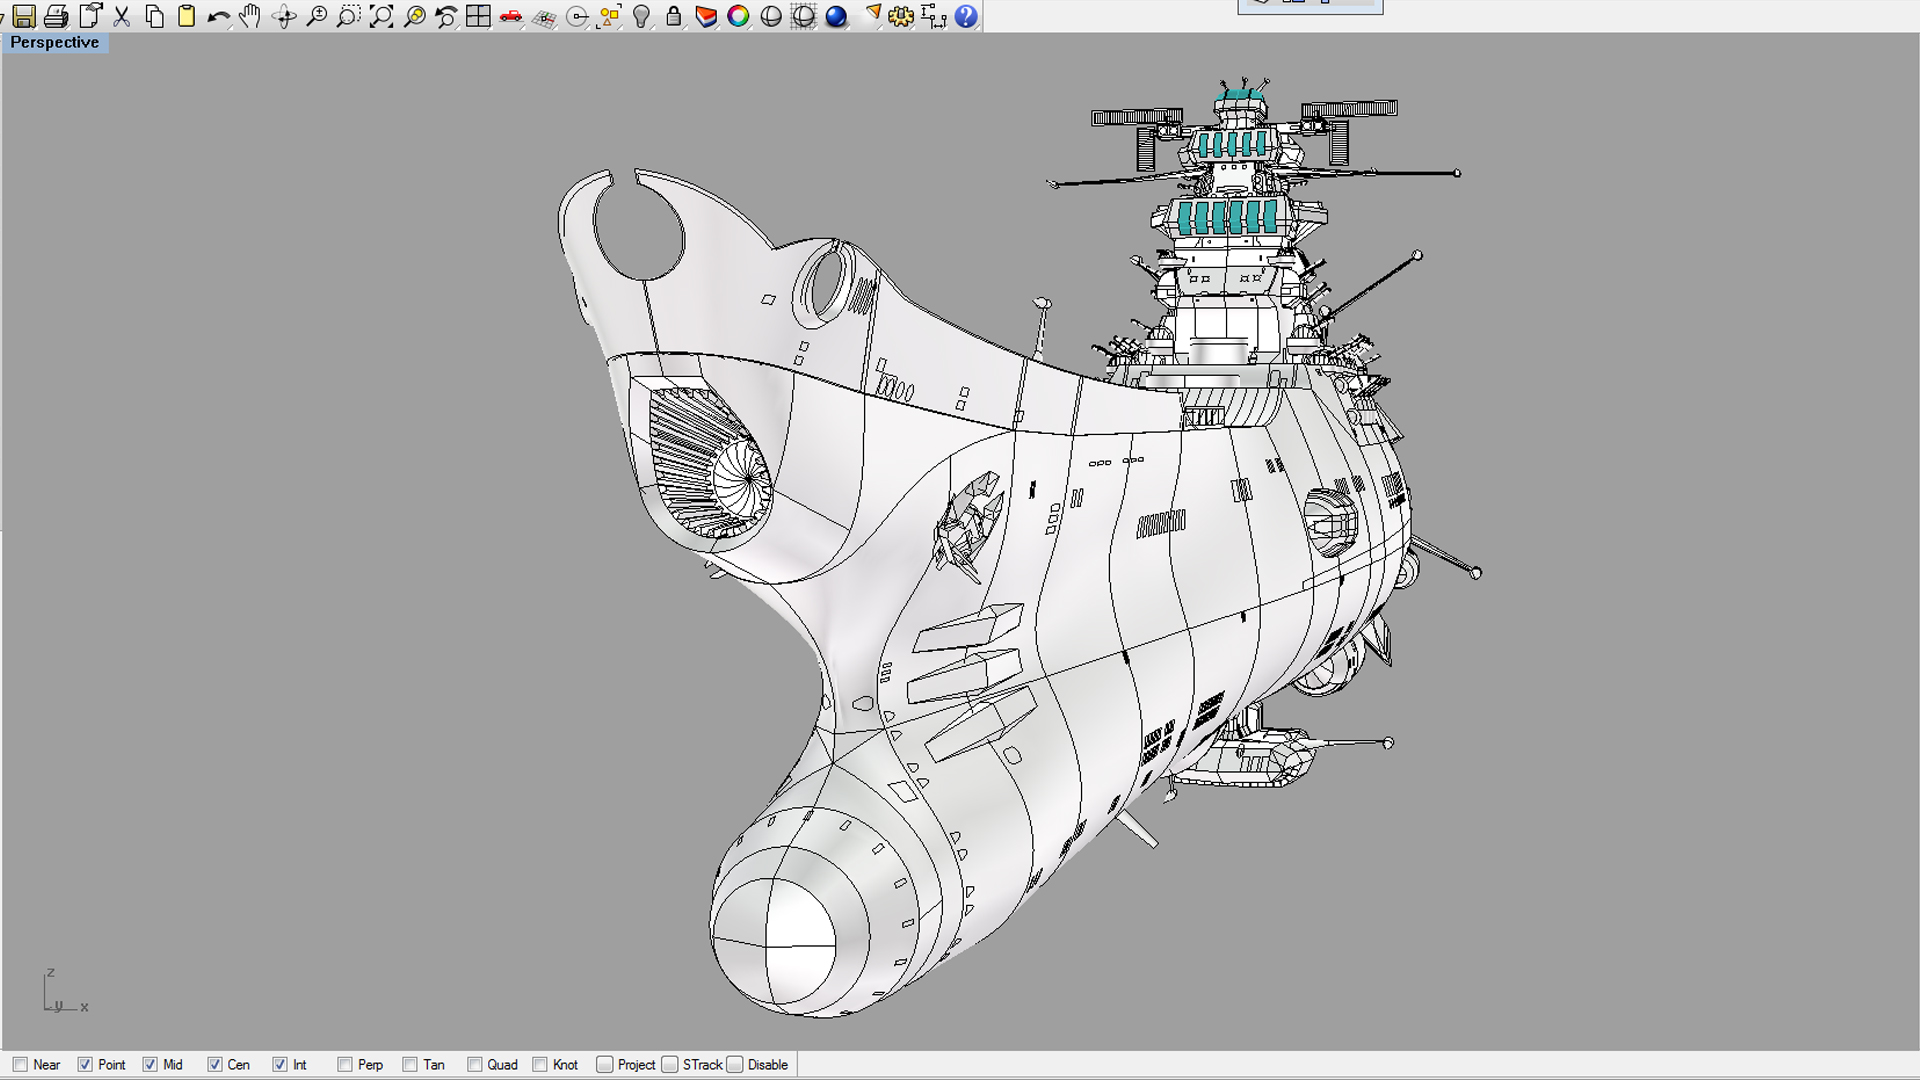Turn off the Cen object snap

coord(215,1065)
